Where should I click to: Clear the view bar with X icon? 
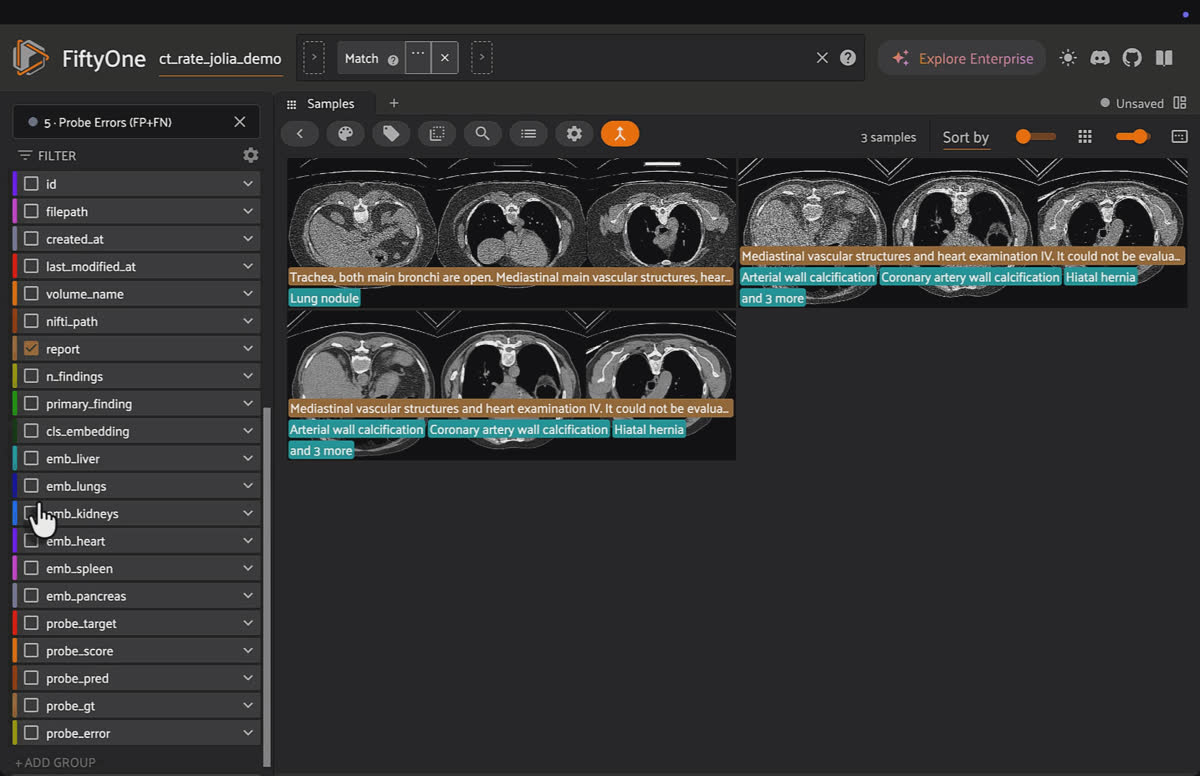point(822,58)
